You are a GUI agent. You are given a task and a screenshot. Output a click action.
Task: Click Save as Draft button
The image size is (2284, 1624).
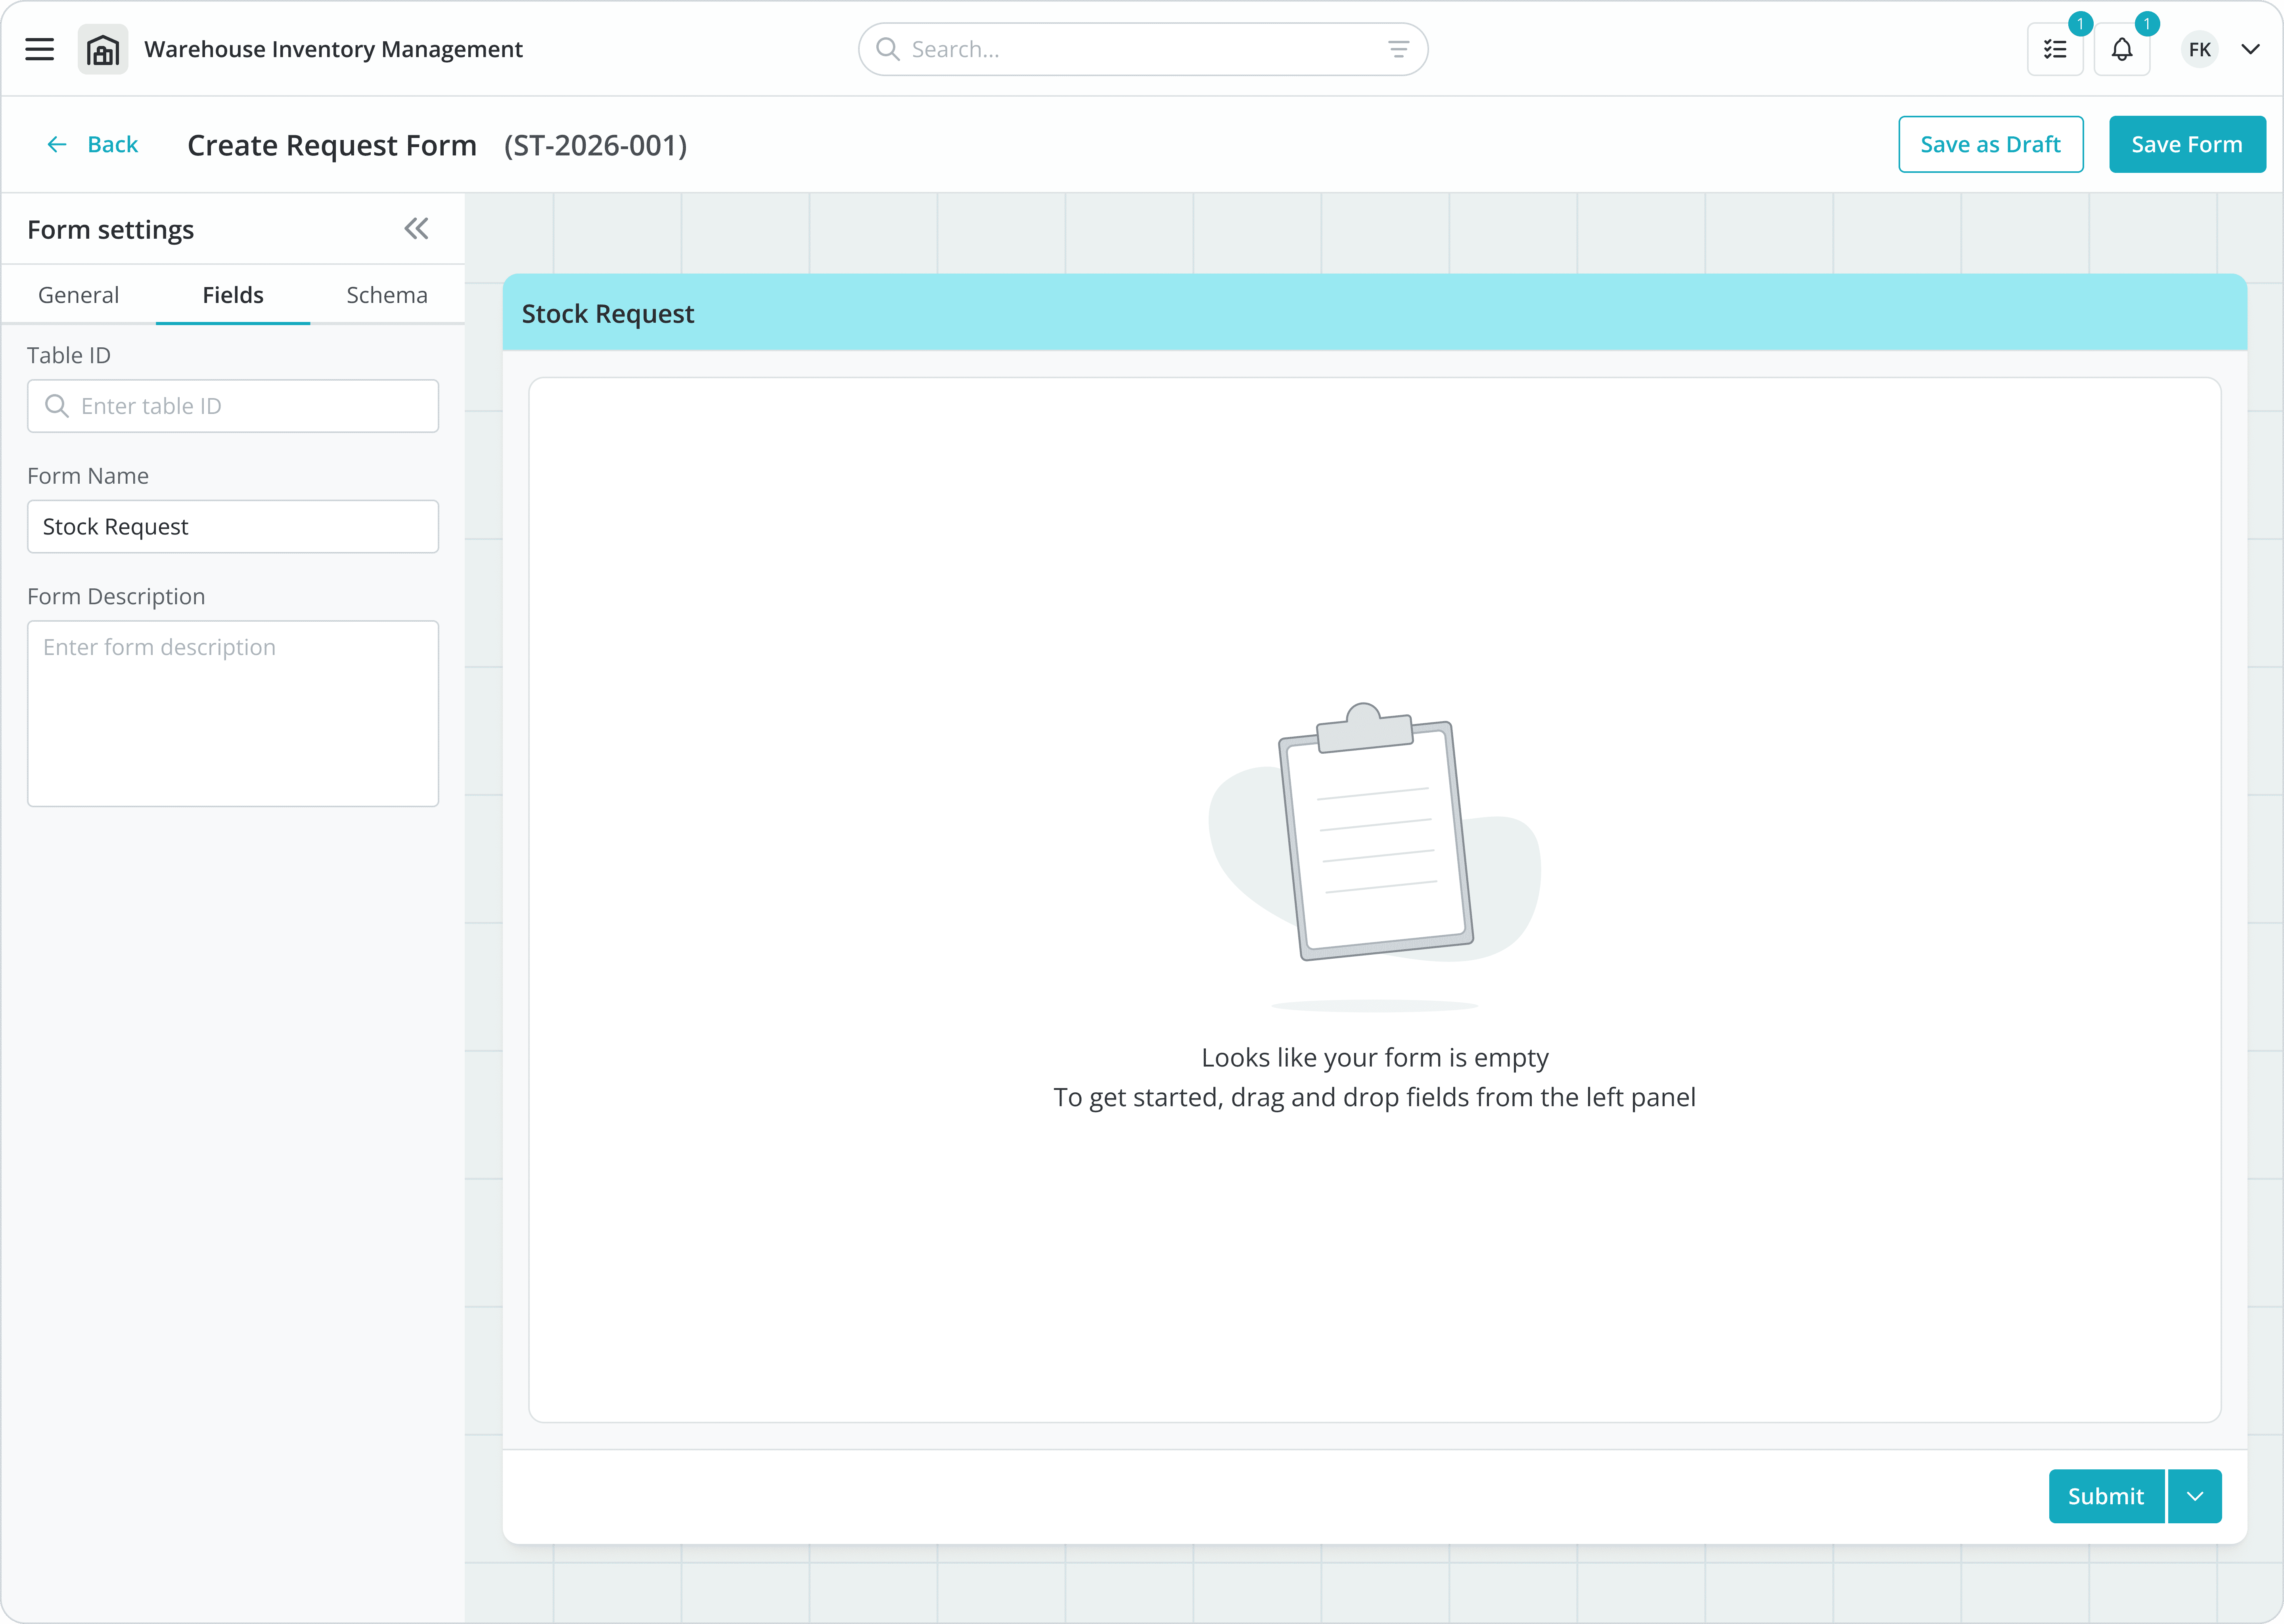coord(1990,144)
